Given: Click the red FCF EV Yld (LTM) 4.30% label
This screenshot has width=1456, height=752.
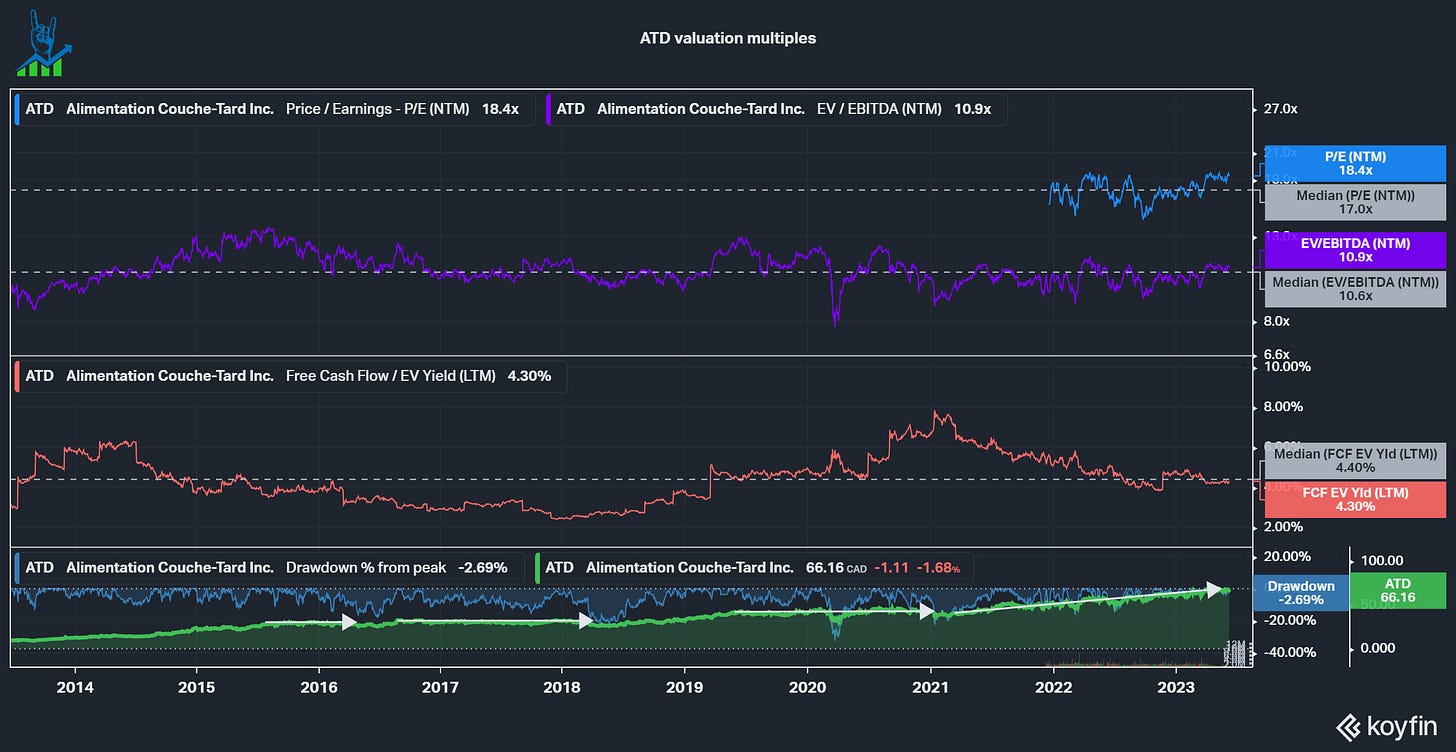Looking at the screenshot, I should (x=1355, y=499).
